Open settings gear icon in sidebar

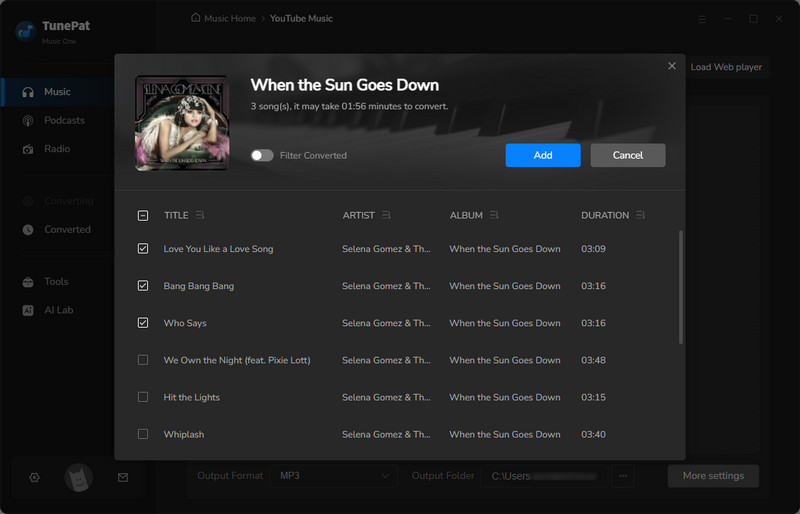click(x=34, y=477)
